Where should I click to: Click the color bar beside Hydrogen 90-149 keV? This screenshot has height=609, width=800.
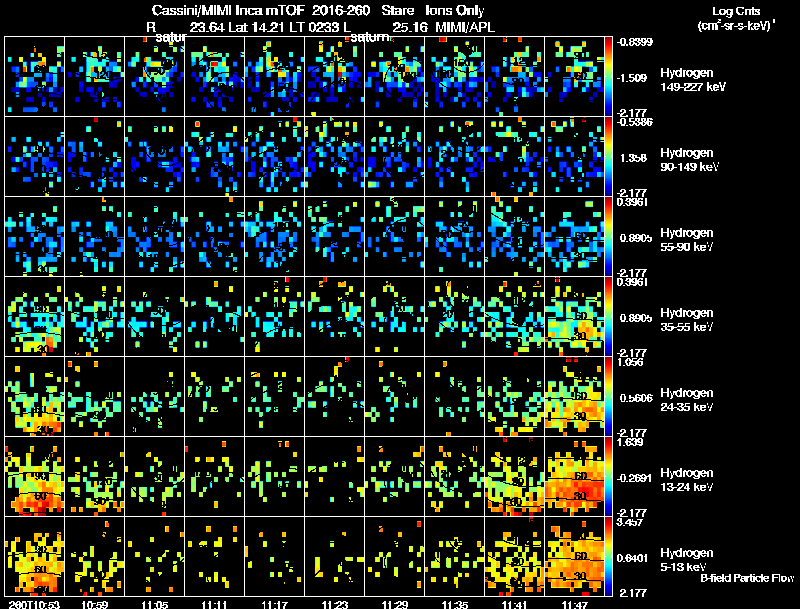coord(608,157)
